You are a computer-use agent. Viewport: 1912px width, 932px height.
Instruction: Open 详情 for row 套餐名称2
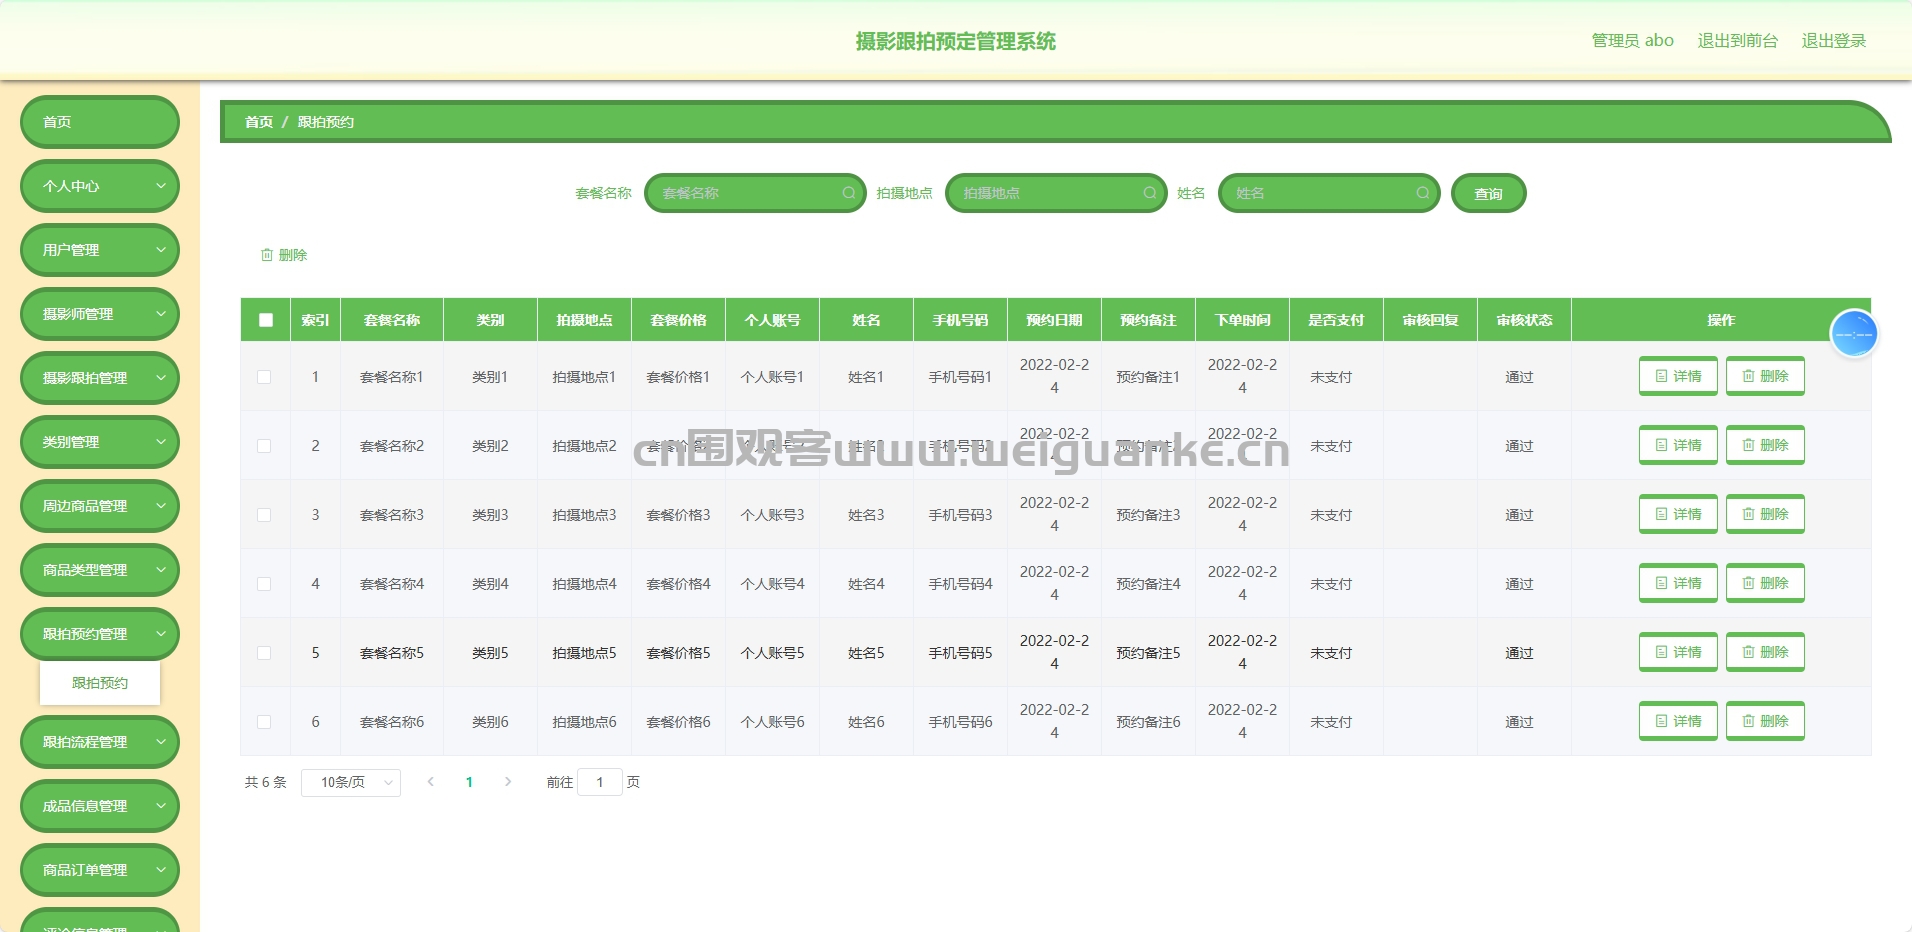[x=1678, y=445]
